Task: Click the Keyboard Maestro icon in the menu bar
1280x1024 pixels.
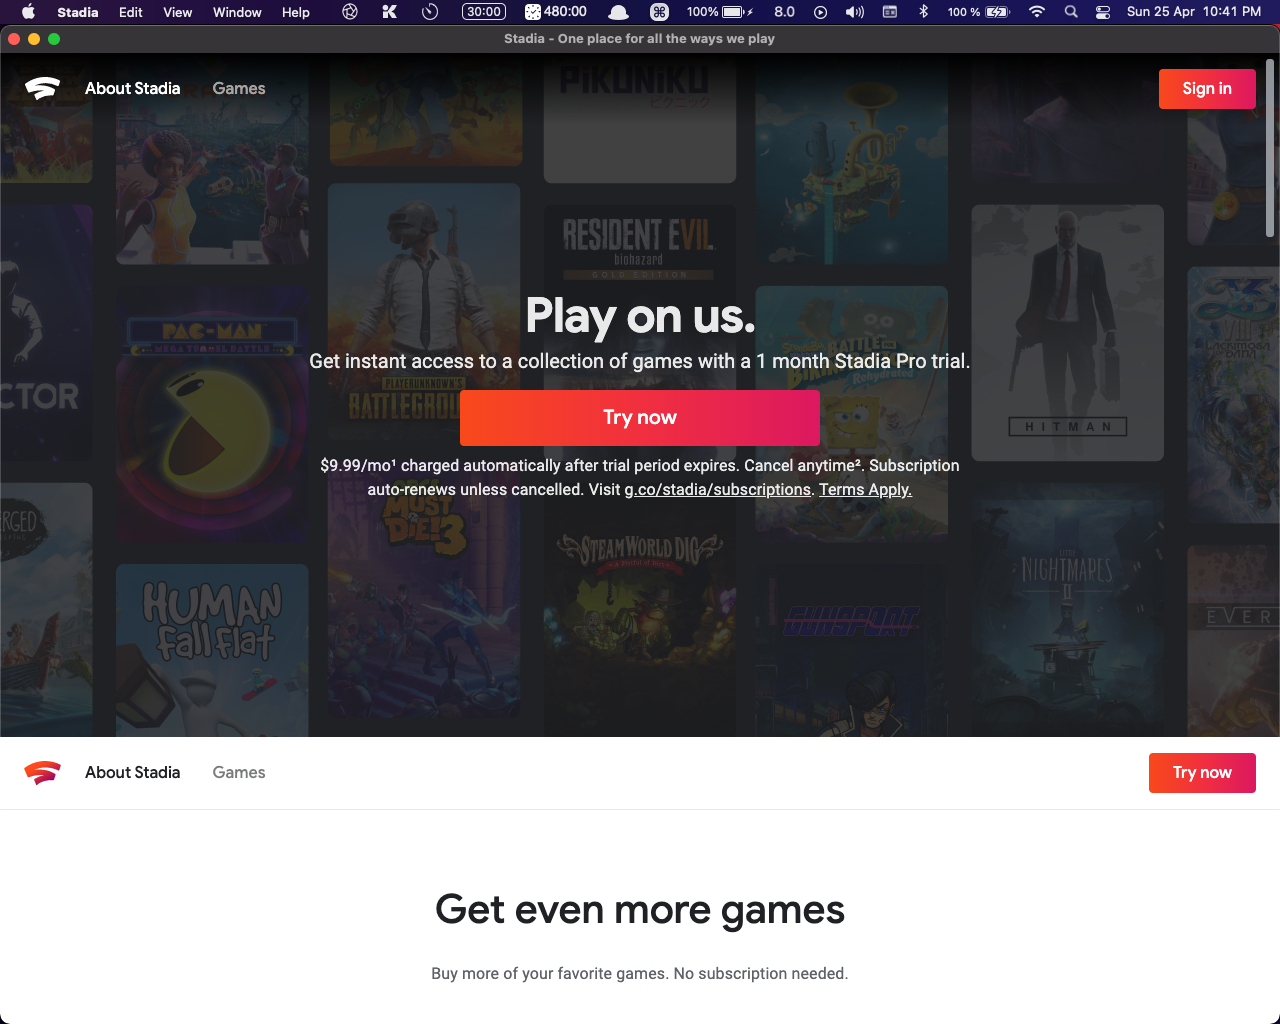Action: click(x=388, y=12)
